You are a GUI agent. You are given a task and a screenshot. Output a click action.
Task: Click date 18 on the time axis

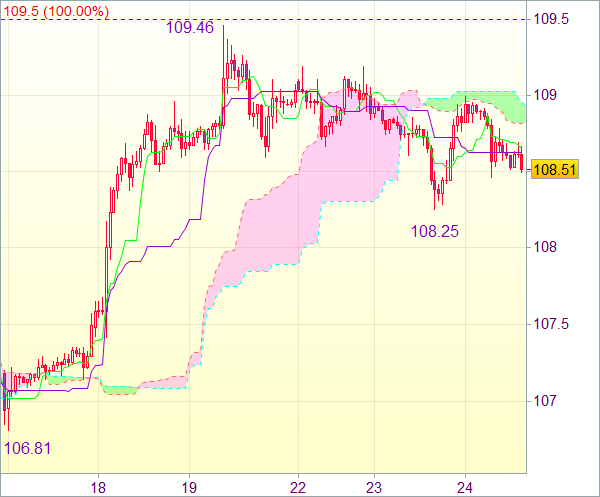click(98, 488)
